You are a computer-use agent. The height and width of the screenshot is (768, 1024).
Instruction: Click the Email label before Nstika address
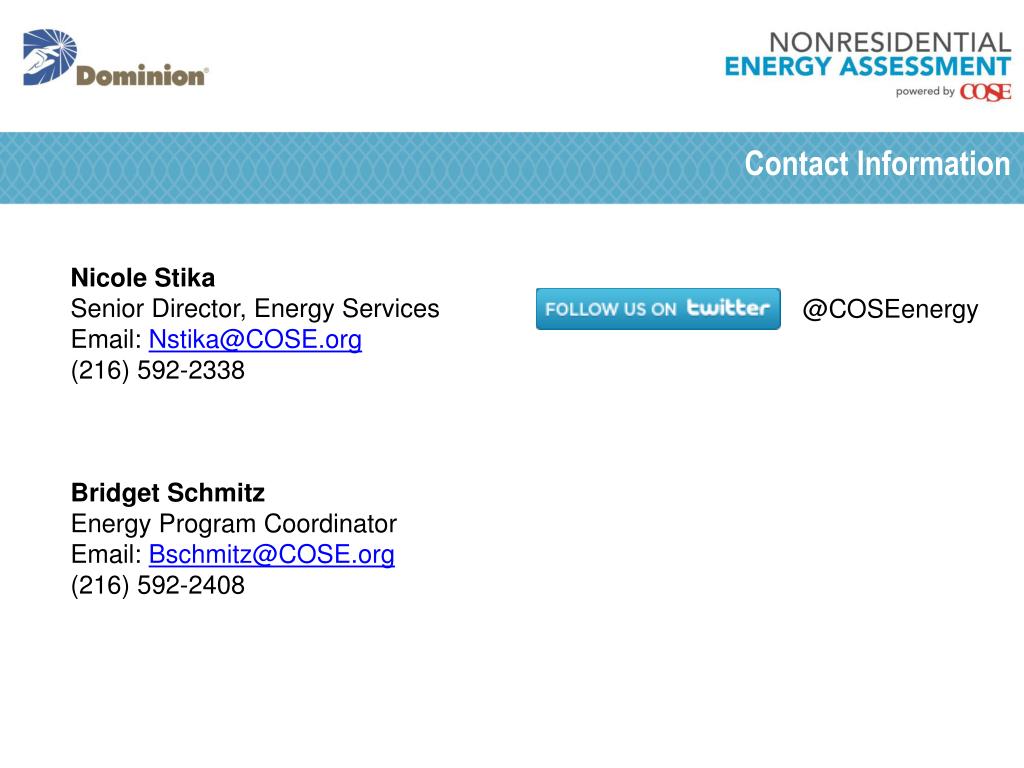[106, 340]
